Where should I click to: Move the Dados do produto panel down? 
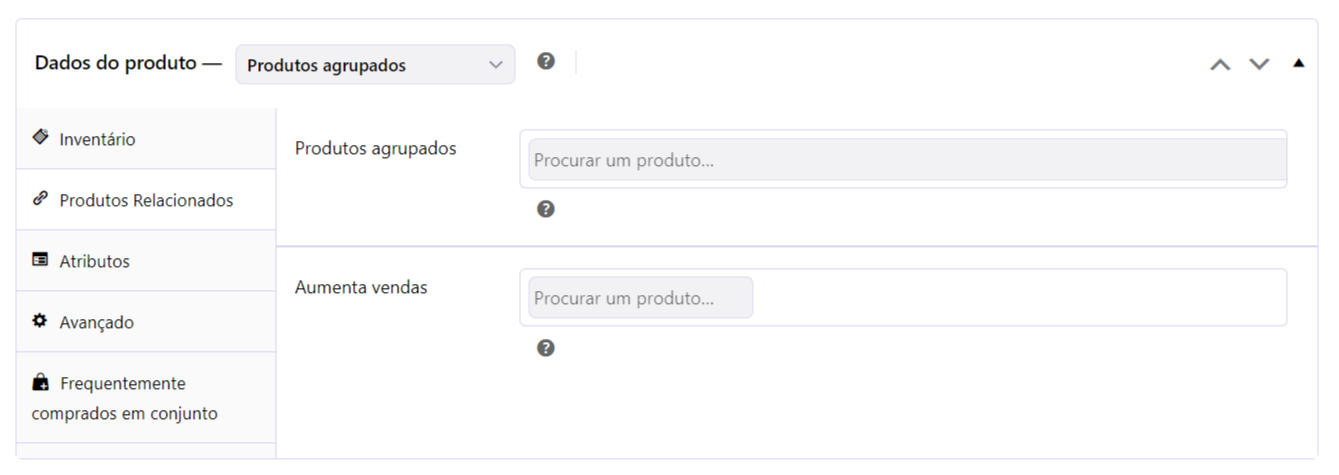pos(1259,64)
